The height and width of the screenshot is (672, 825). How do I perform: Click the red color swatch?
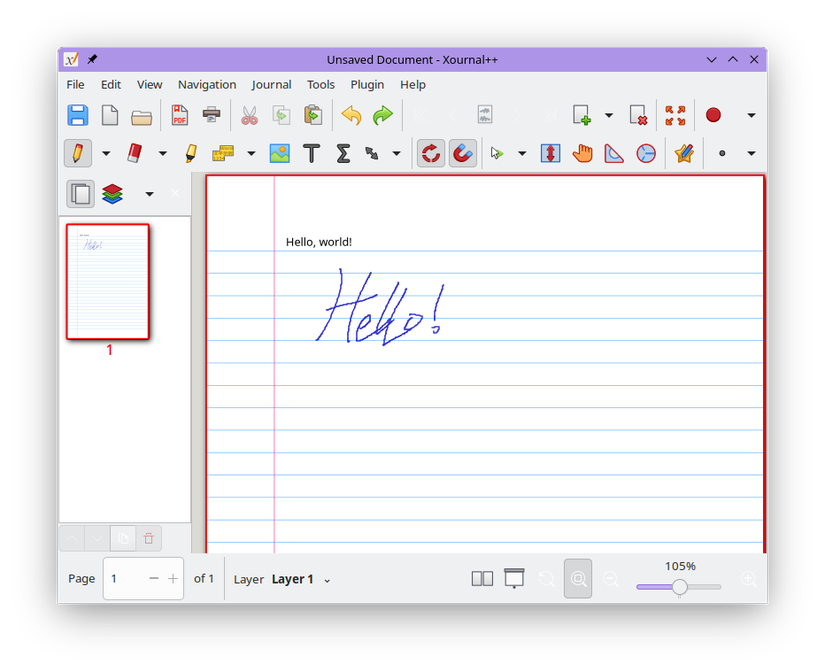[x=713, y=115]
